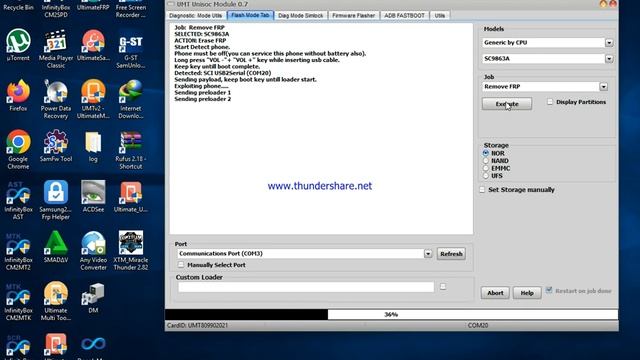
Task: Tick the Display Partitions checkbox
Action: (550, 102)
